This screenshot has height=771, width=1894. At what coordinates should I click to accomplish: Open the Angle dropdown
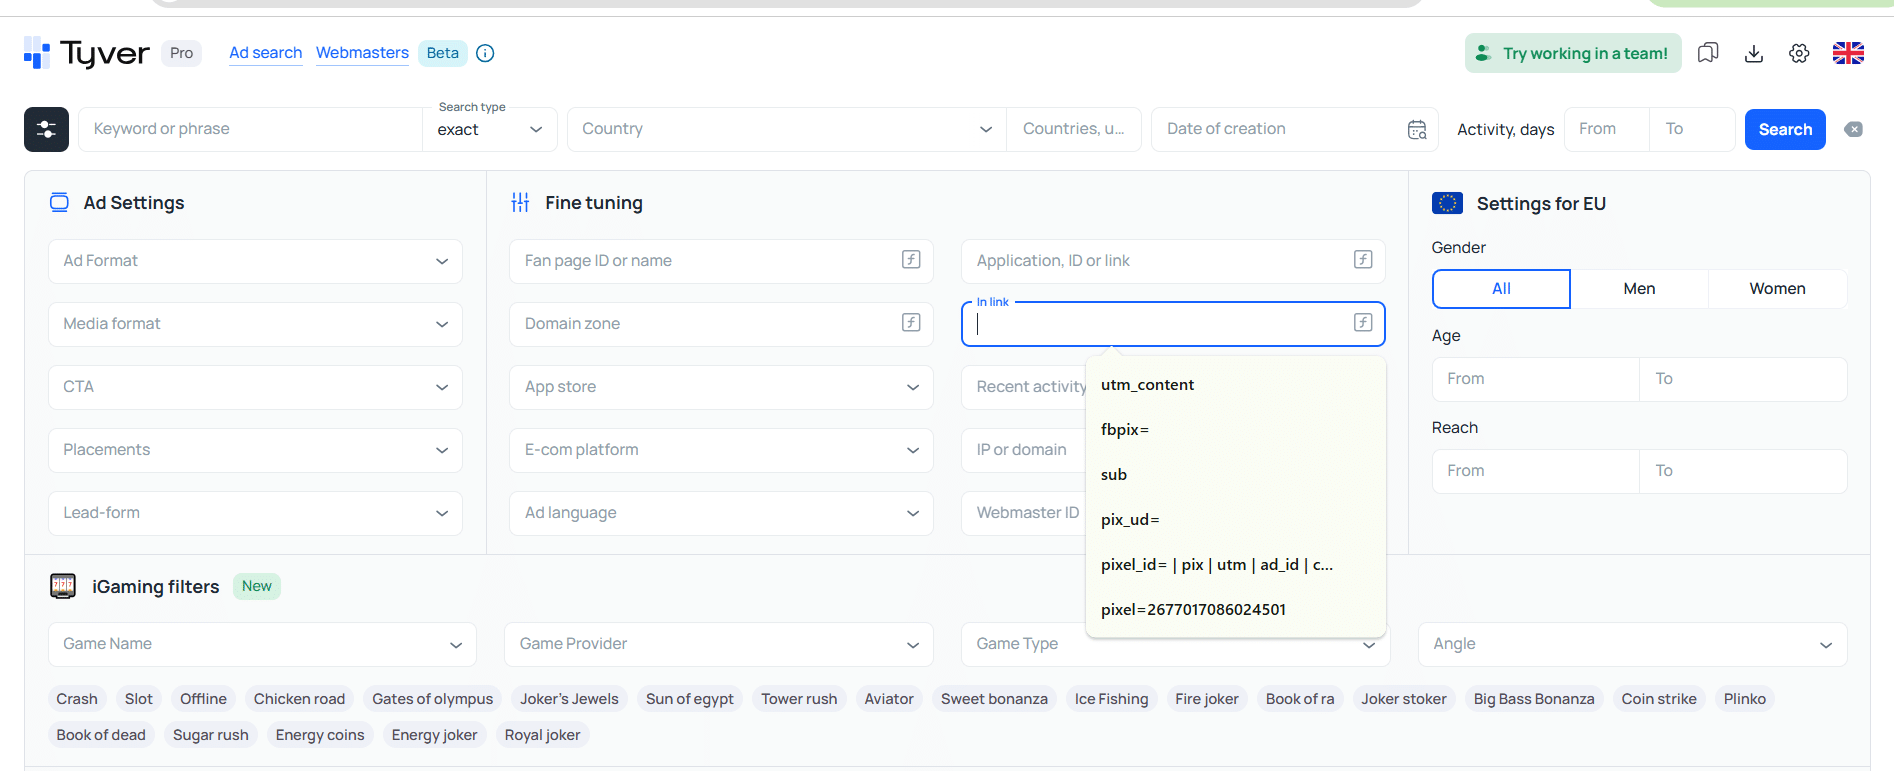[x=1632, y=644]
